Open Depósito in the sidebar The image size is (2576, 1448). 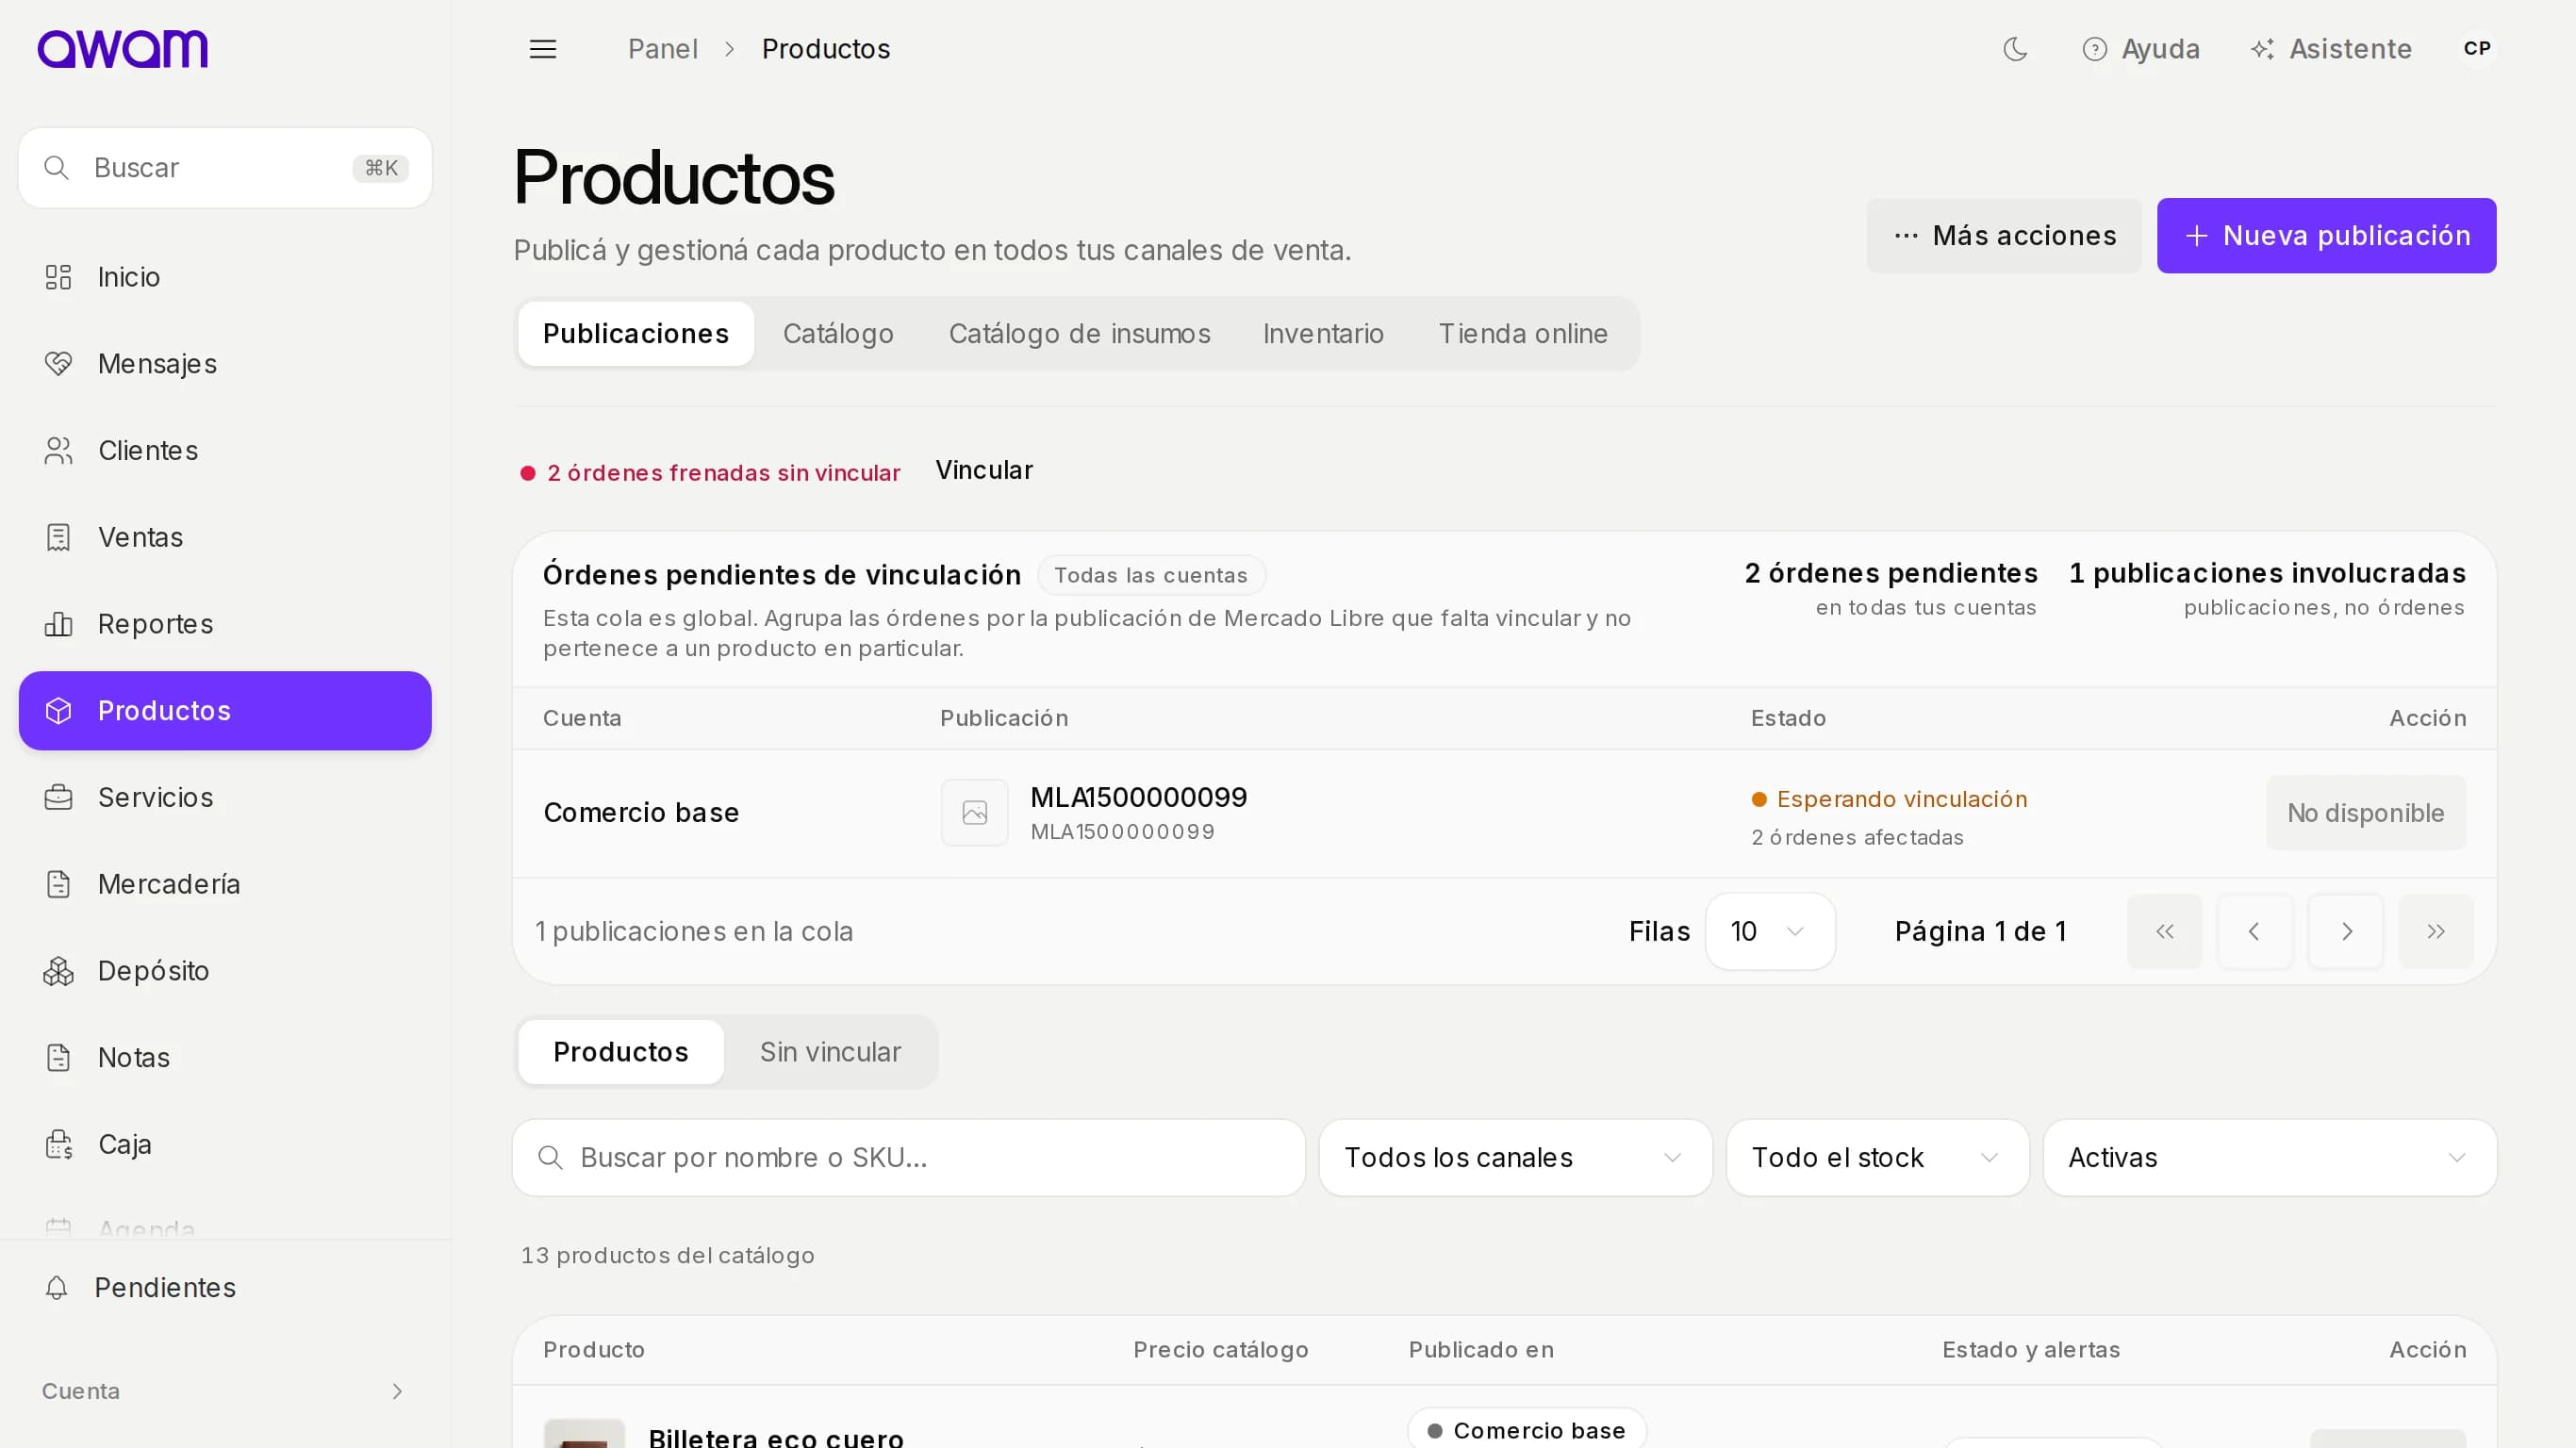tap(225, 971)
